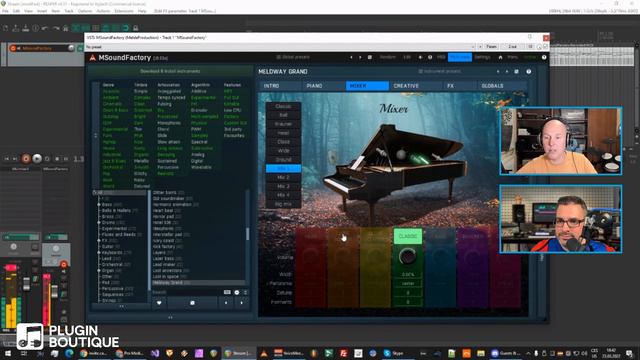Open the Home icon in MSoundFactory toolbar
Image resolution: width=640 pixels, height=360 pixels.
click(500, 58)
